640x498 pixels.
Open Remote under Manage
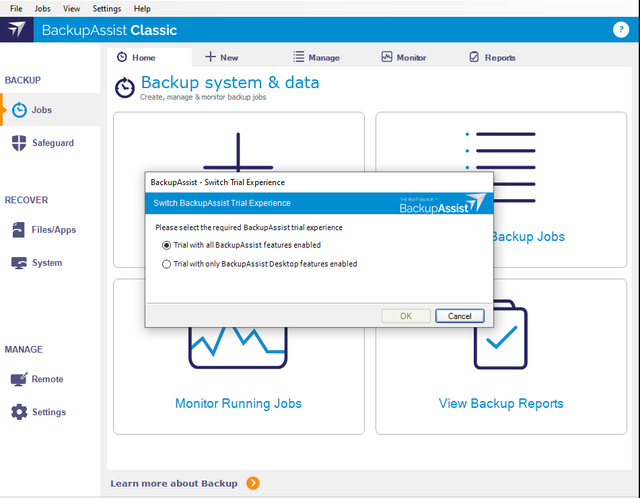[x=47, y=379]
